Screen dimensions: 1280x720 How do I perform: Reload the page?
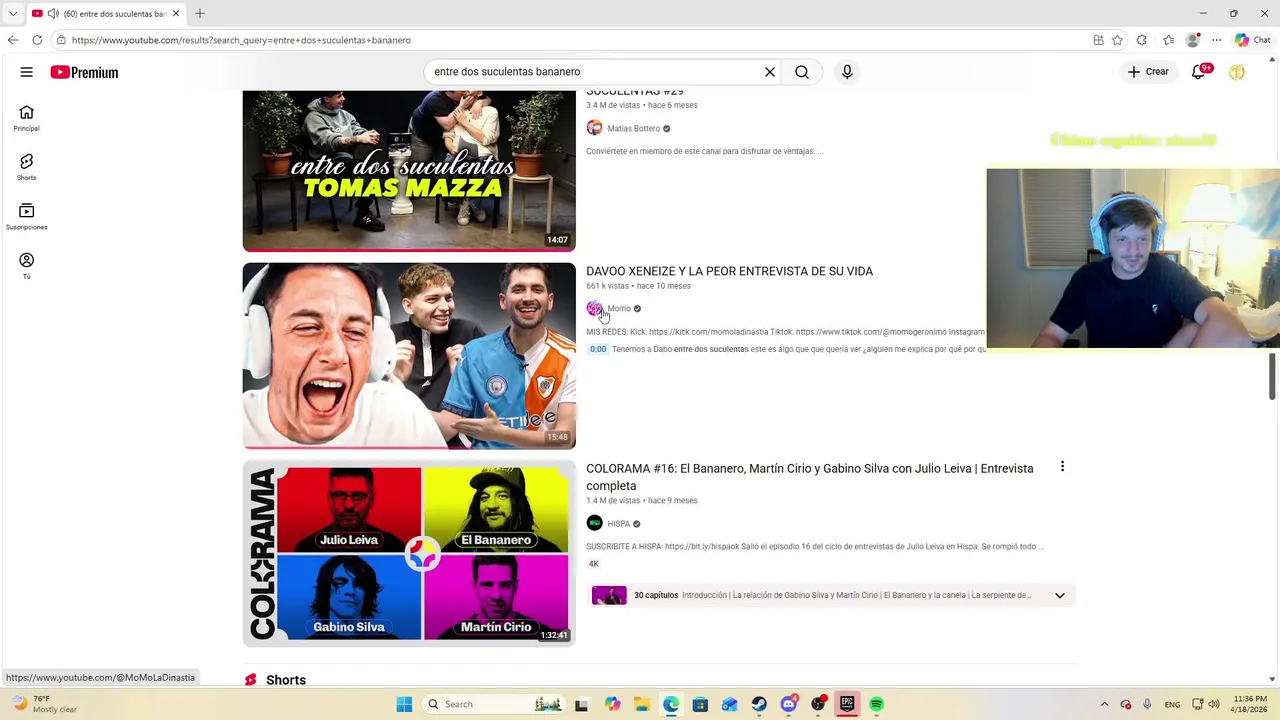point(37,40)
